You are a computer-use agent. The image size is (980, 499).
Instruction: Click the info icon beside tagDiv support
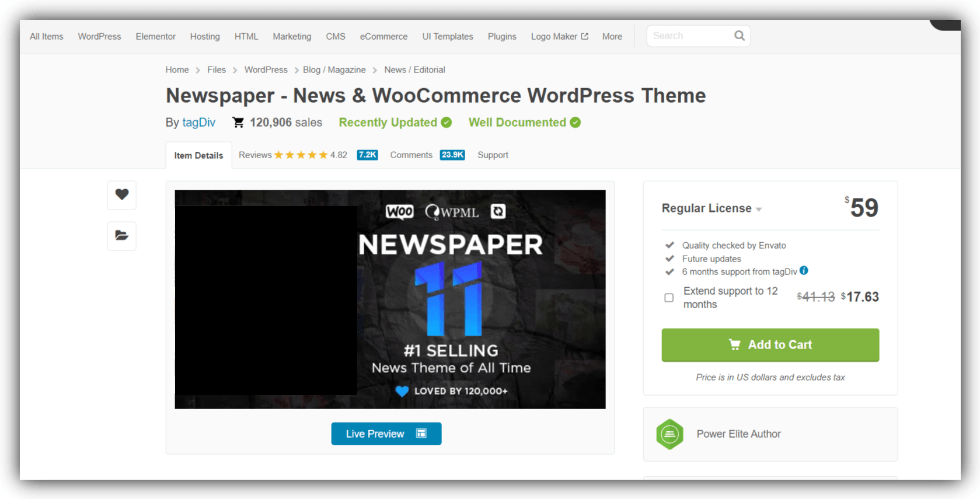(804, 271)
